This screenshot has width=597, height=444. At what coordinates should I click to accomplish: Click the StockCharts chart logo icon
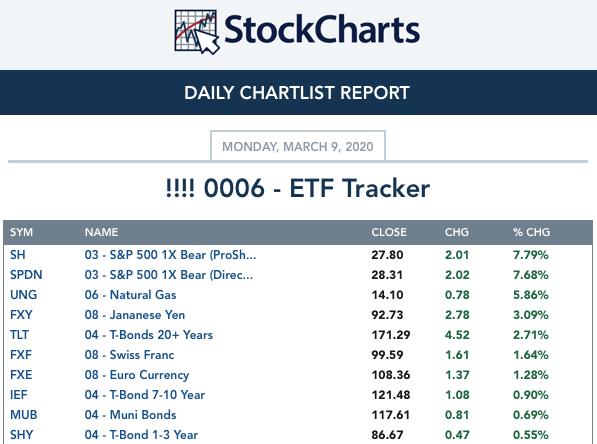tap(197, 32)
